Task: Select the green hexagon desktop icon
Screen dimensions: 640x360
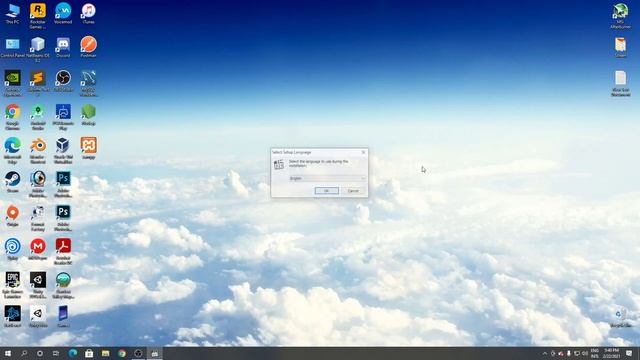Action: pos(89,115)
